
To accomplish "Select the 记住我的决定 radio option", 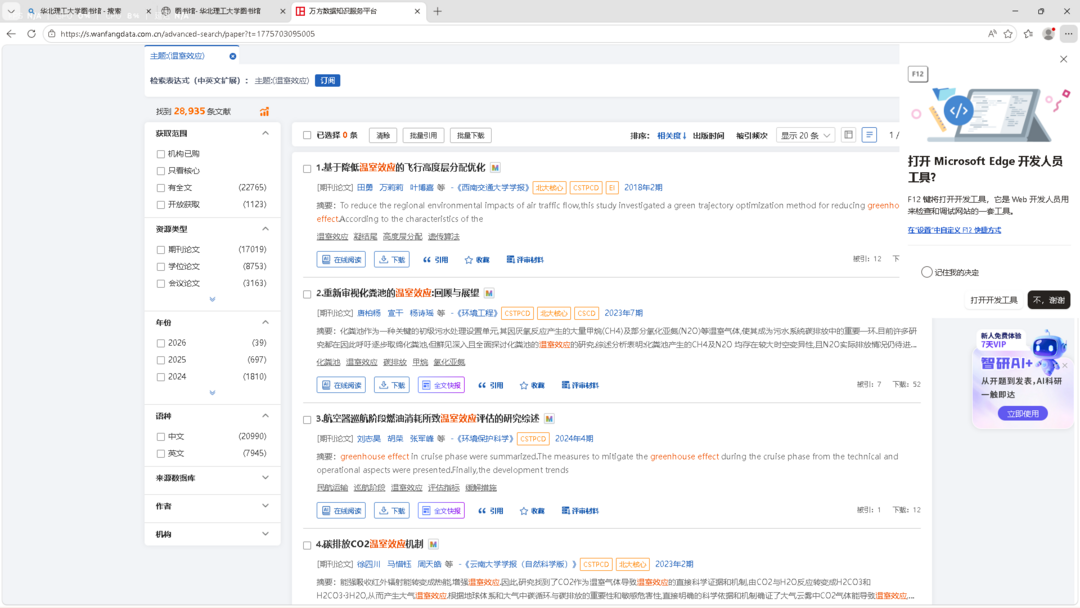I will click(926, 272).
